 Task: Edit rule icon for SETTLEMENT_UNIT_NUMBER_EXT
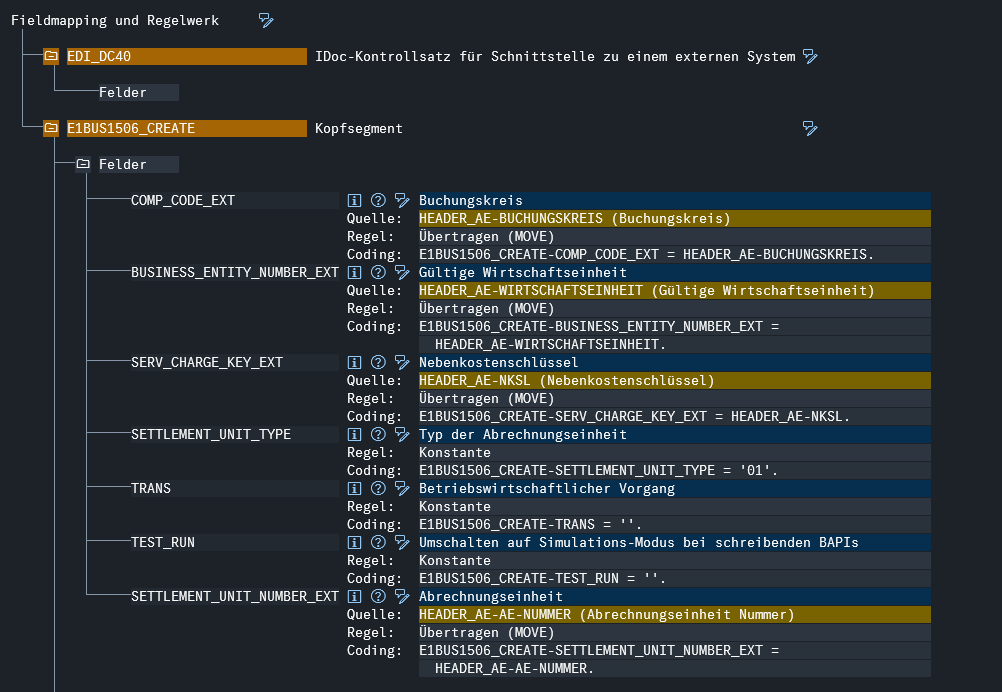(x=401, y=597)
